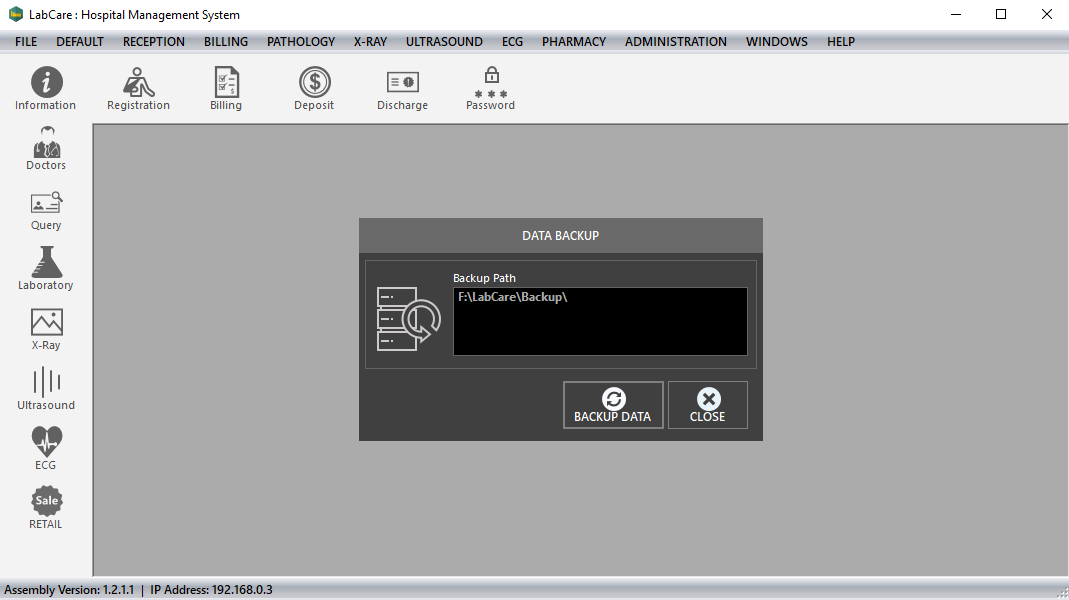Click the Backup Path text field
The height and width of the screenshot is (600, 1069).
click(x=600, y=321)
